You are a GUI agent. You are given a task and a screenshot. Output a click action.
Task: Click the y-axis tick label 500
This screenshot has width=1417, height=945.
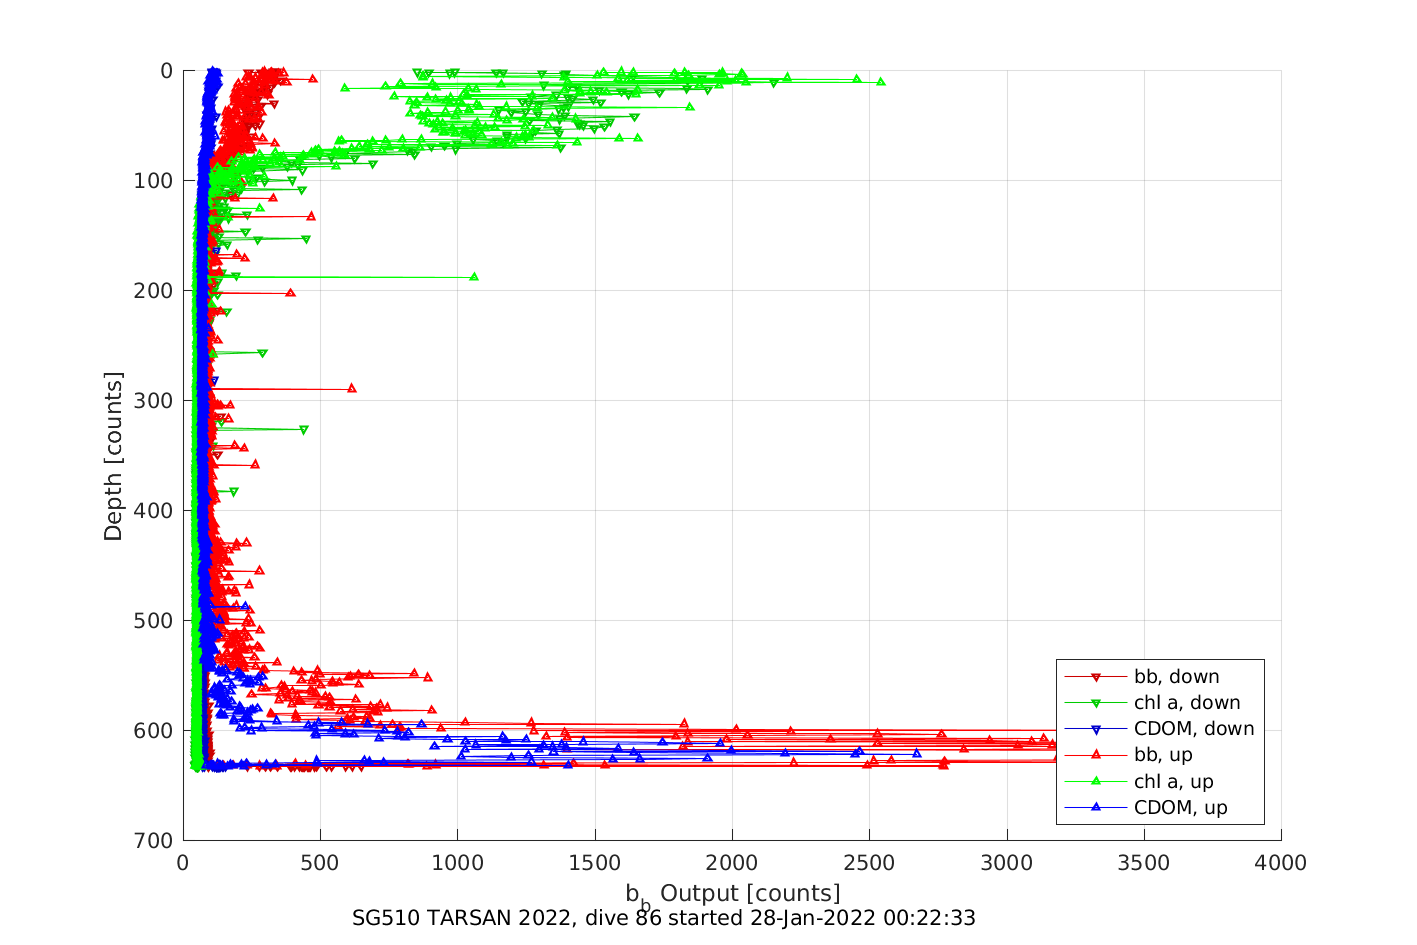(x=153, y=621)
